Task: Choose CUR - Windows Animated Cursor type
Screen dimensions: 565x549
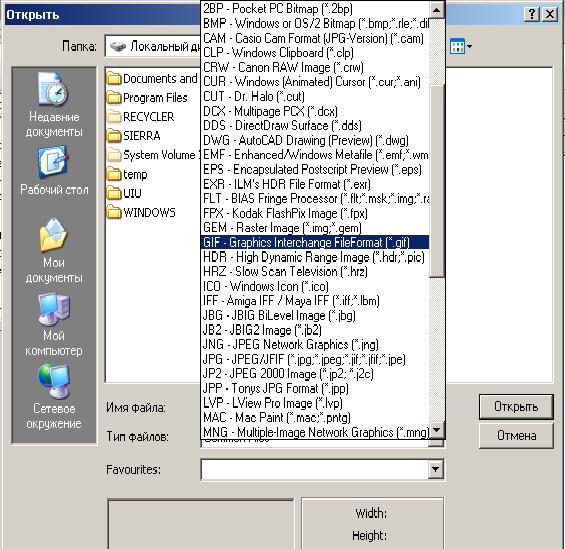Action: pos(315,82)
